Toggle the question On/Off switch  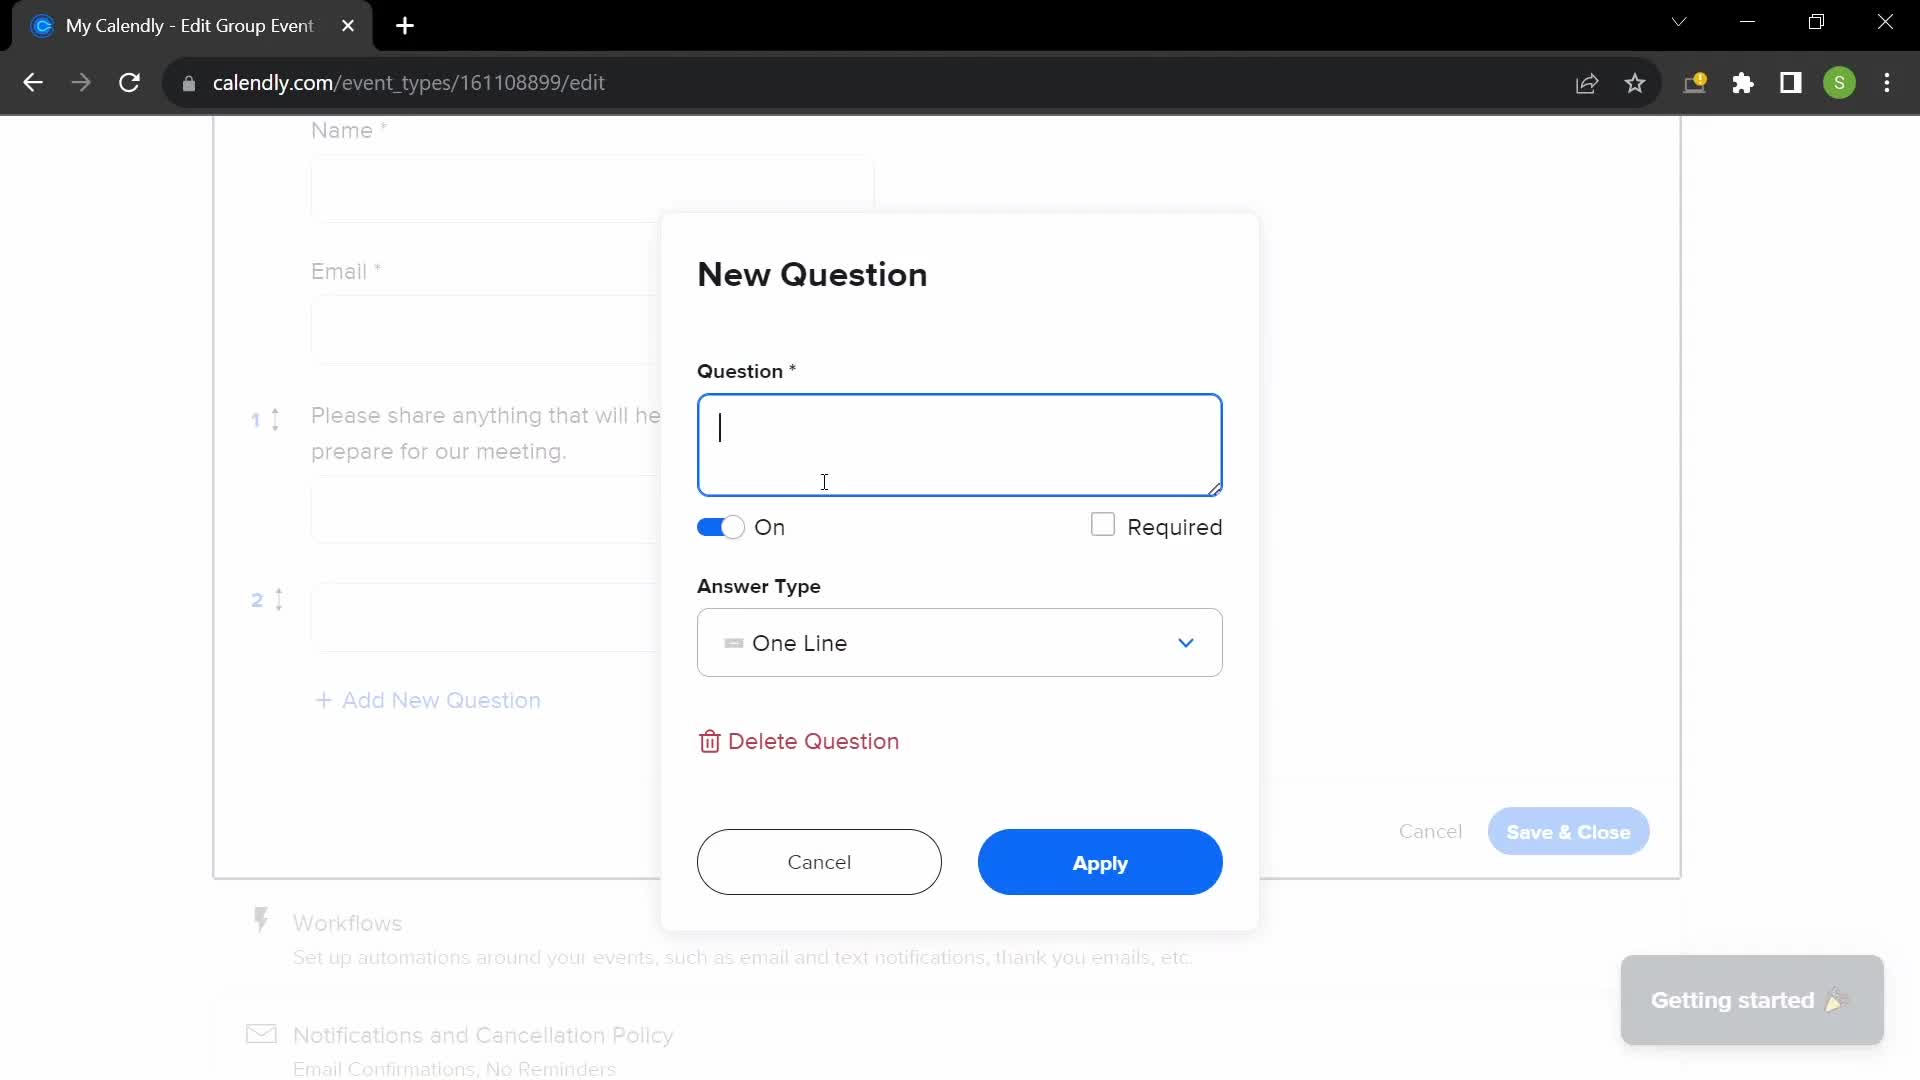pyautogui.click(x=721, y=526)
